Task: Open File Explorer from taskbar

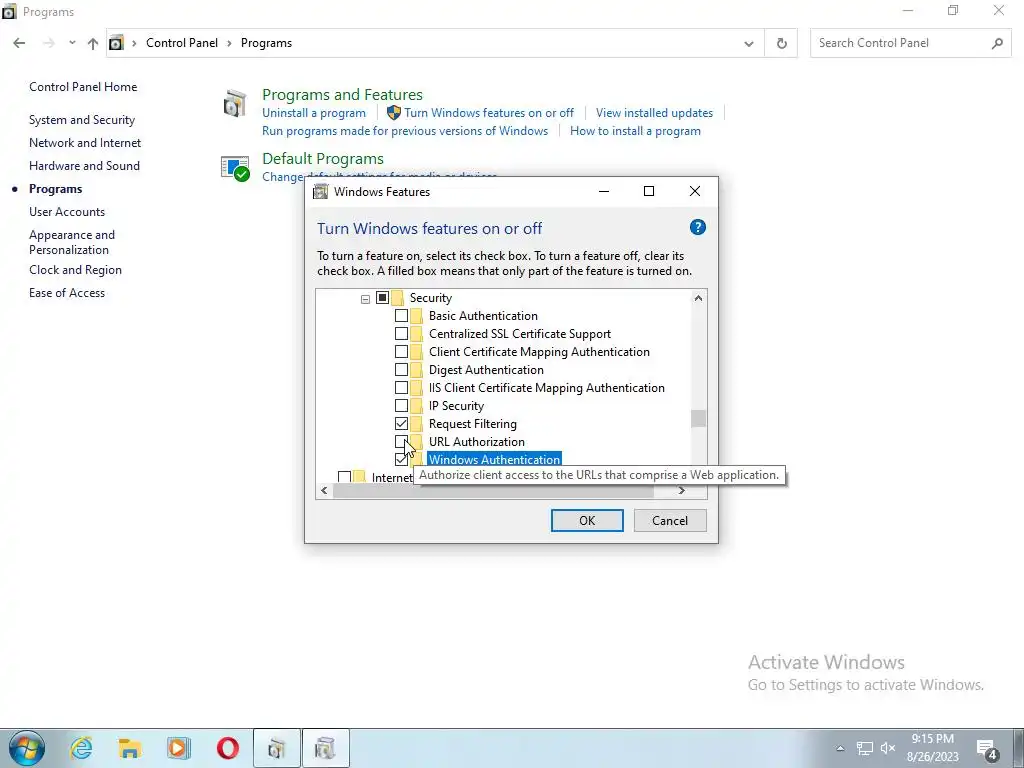Action: (x=129, y=748)
